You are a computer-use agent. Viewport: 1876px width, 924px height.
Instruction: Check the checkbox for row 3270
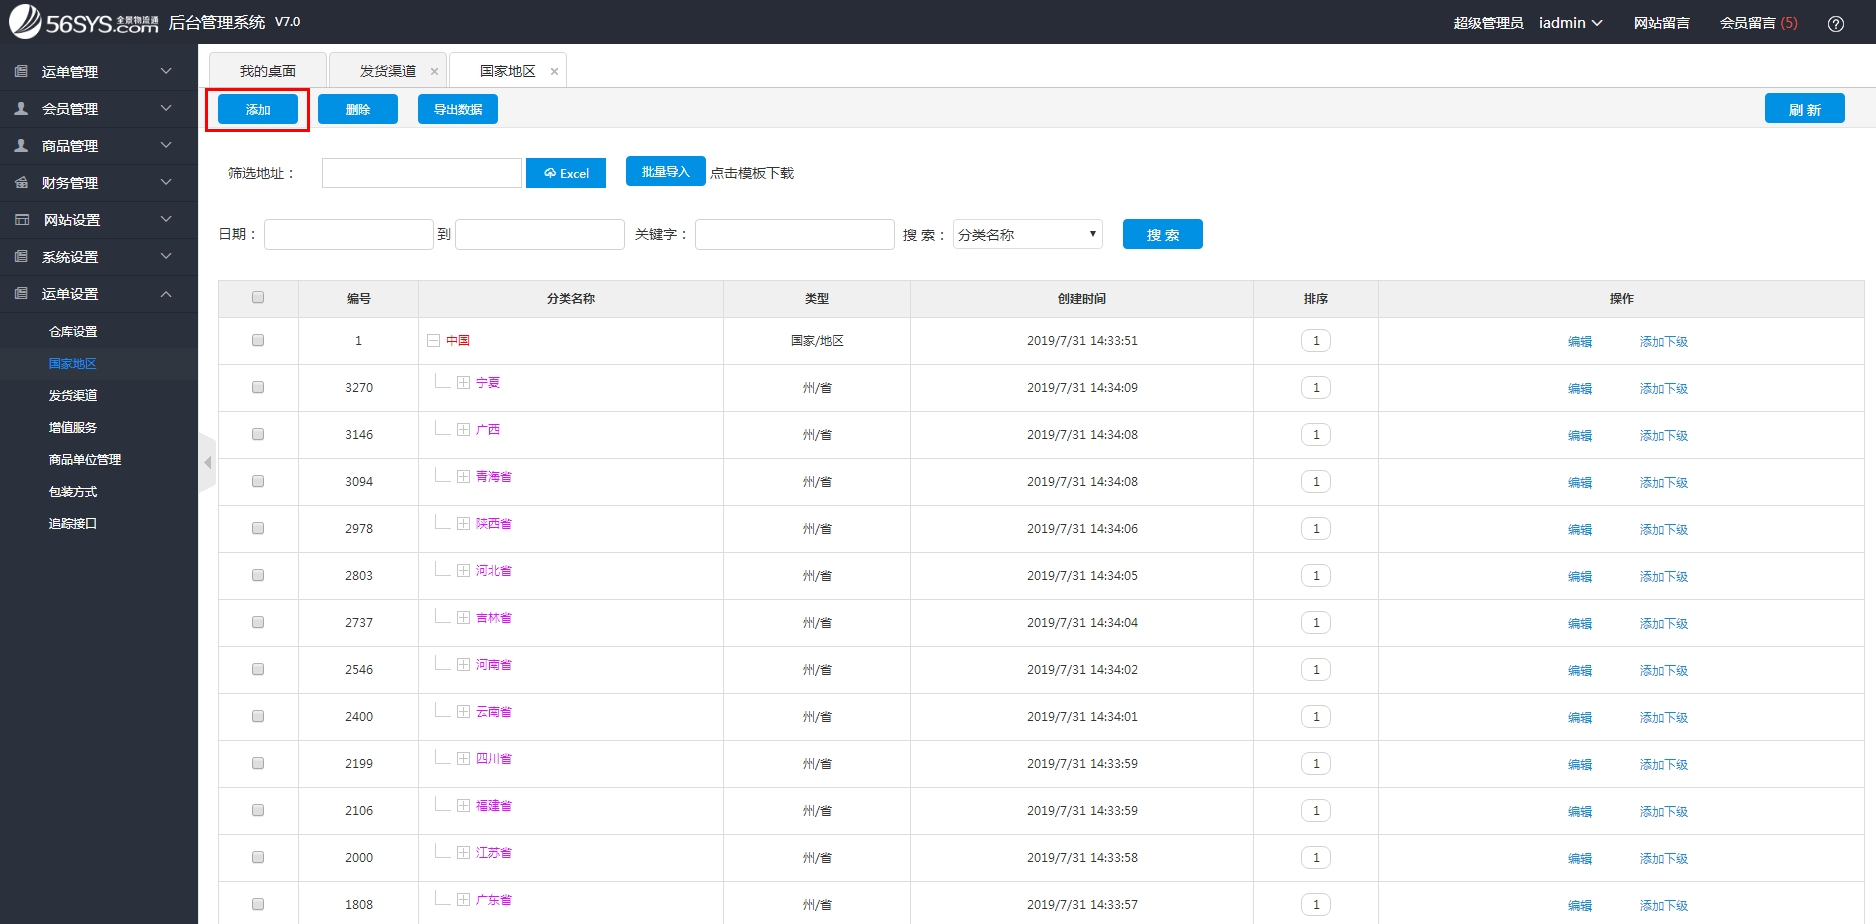point(258,387)
